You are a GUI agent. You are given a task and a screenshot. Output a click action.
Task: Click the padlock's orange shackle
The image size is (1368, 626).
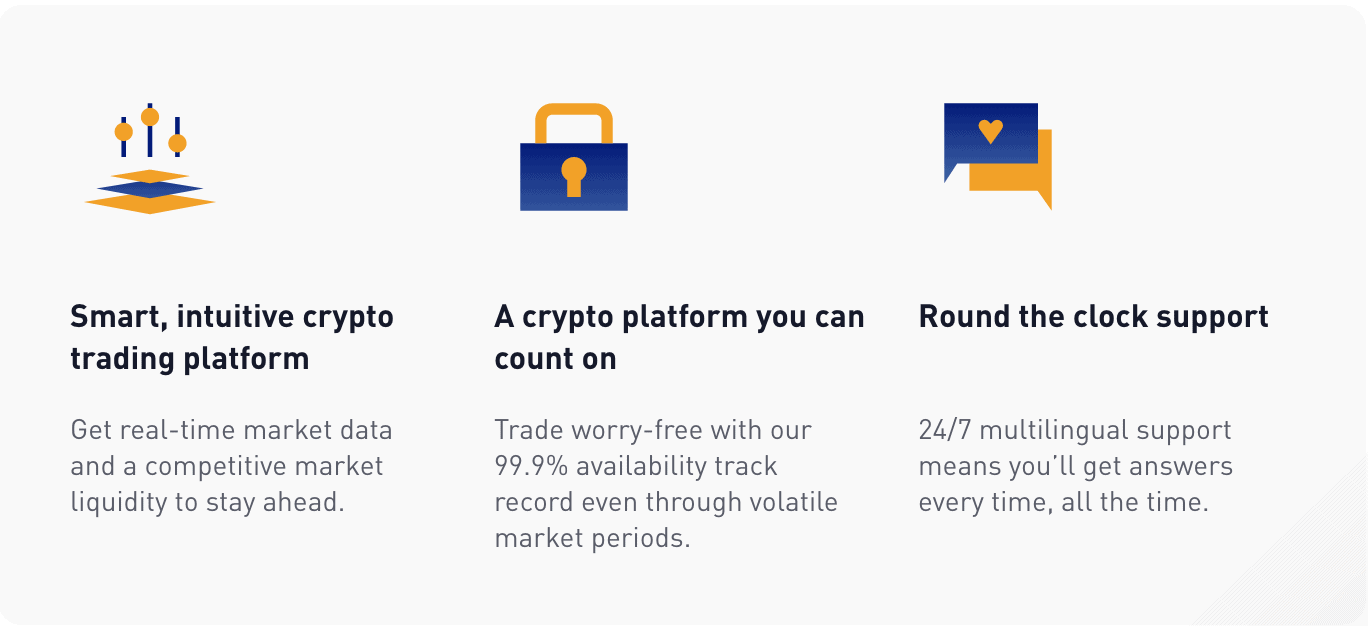(574, 123)
